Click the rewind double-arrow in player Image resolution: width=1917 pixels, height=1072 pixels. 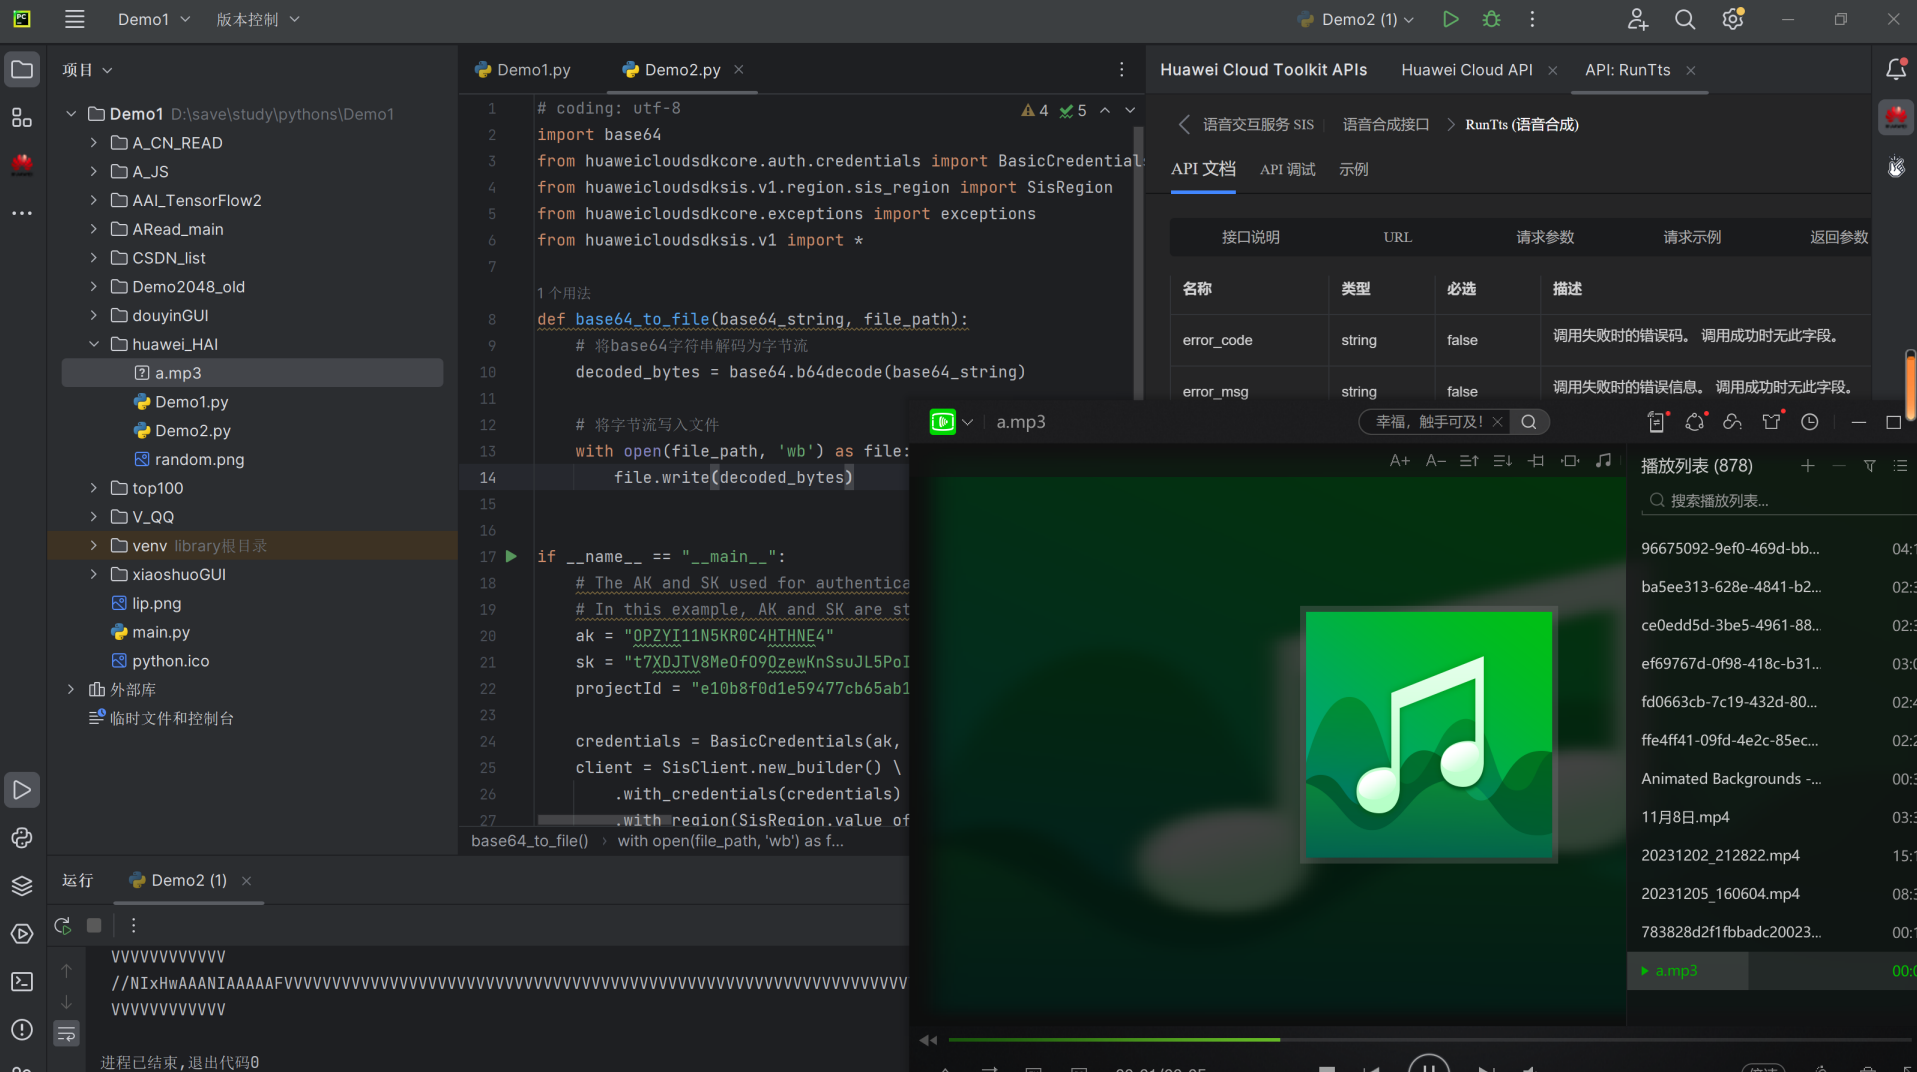(928, 1041)
